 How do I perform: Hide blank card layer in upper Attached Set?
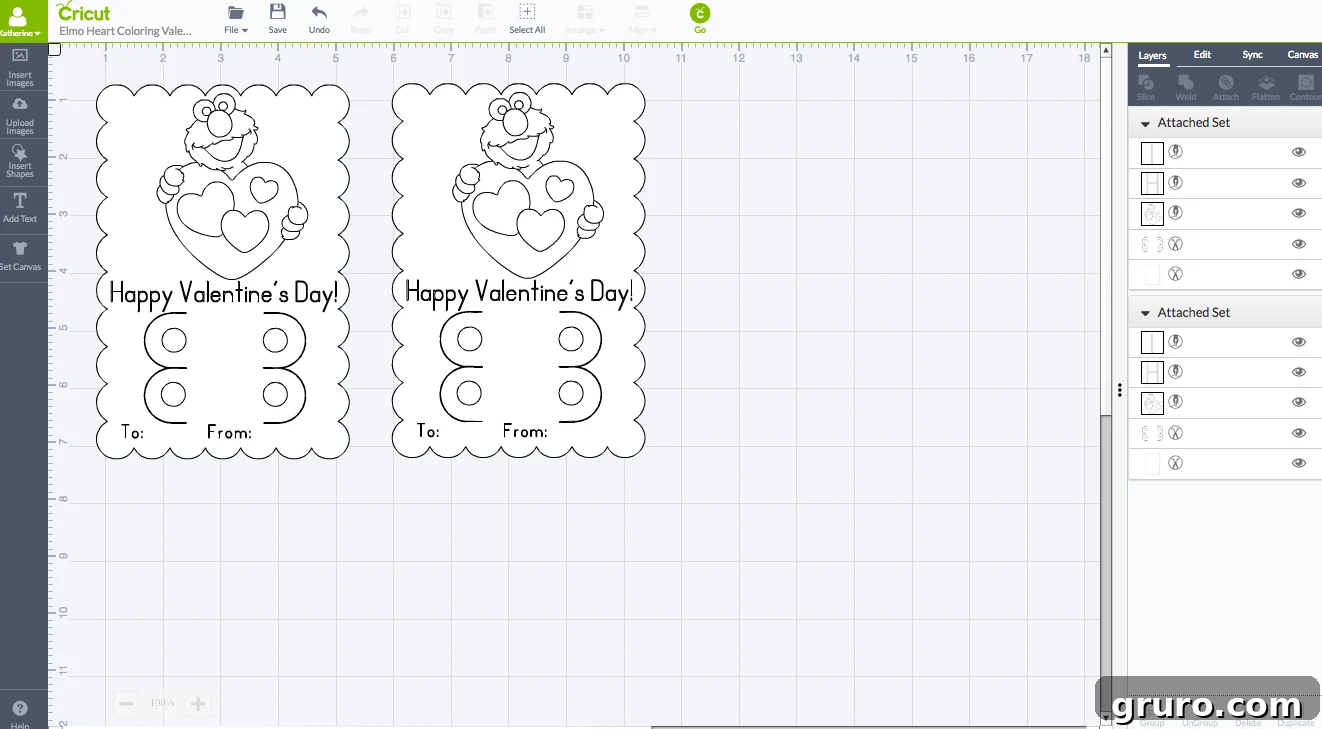[x=1299, y=274]
